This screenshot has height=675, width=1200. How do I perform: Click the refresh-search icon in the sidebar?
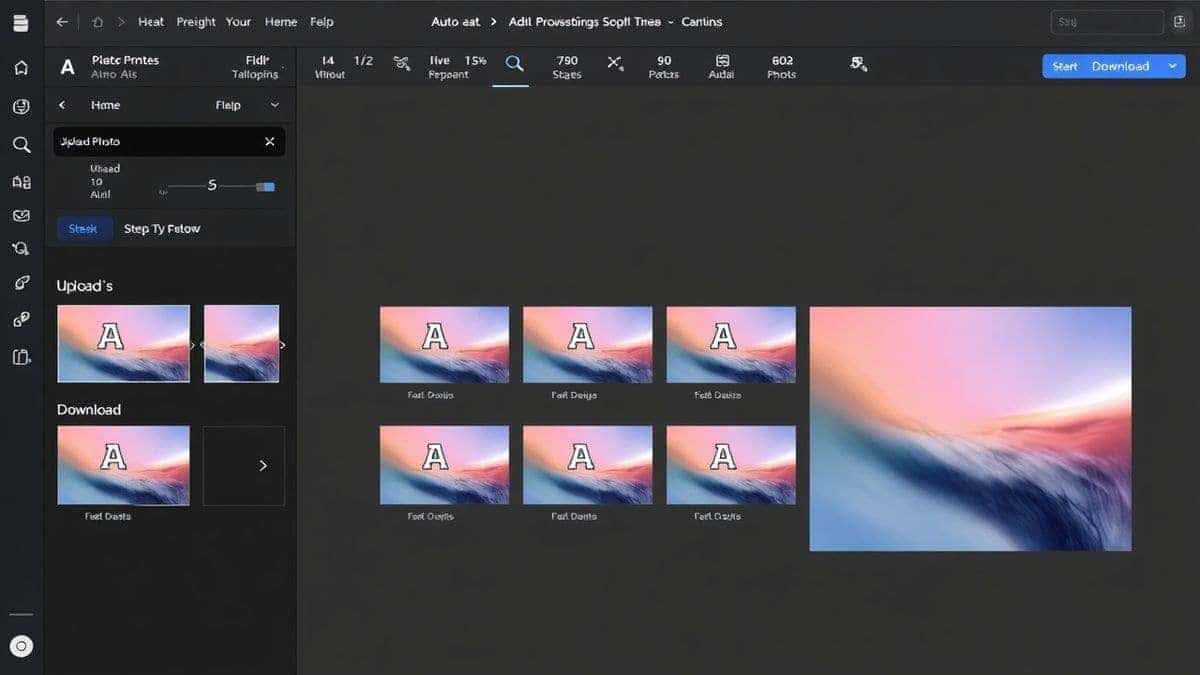tap(21, 249)
